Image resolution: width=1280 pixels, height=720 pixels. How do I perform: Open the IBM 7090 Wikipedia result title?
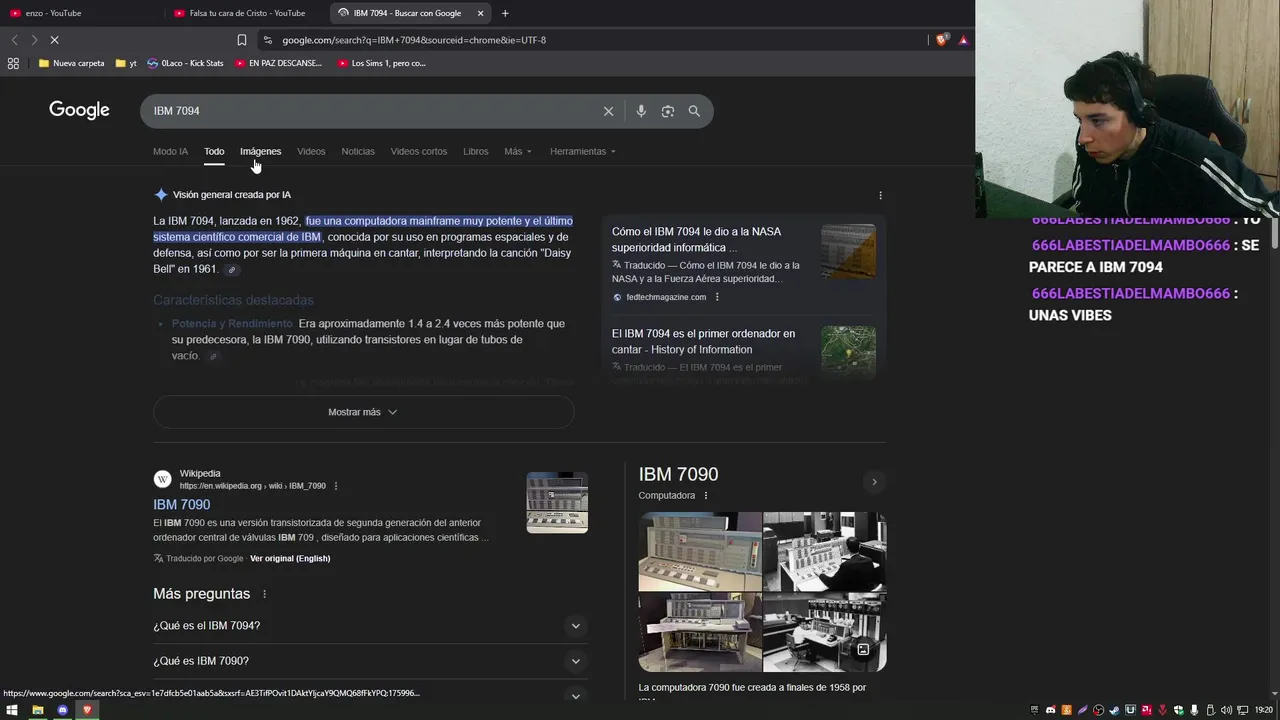(181, 505)
